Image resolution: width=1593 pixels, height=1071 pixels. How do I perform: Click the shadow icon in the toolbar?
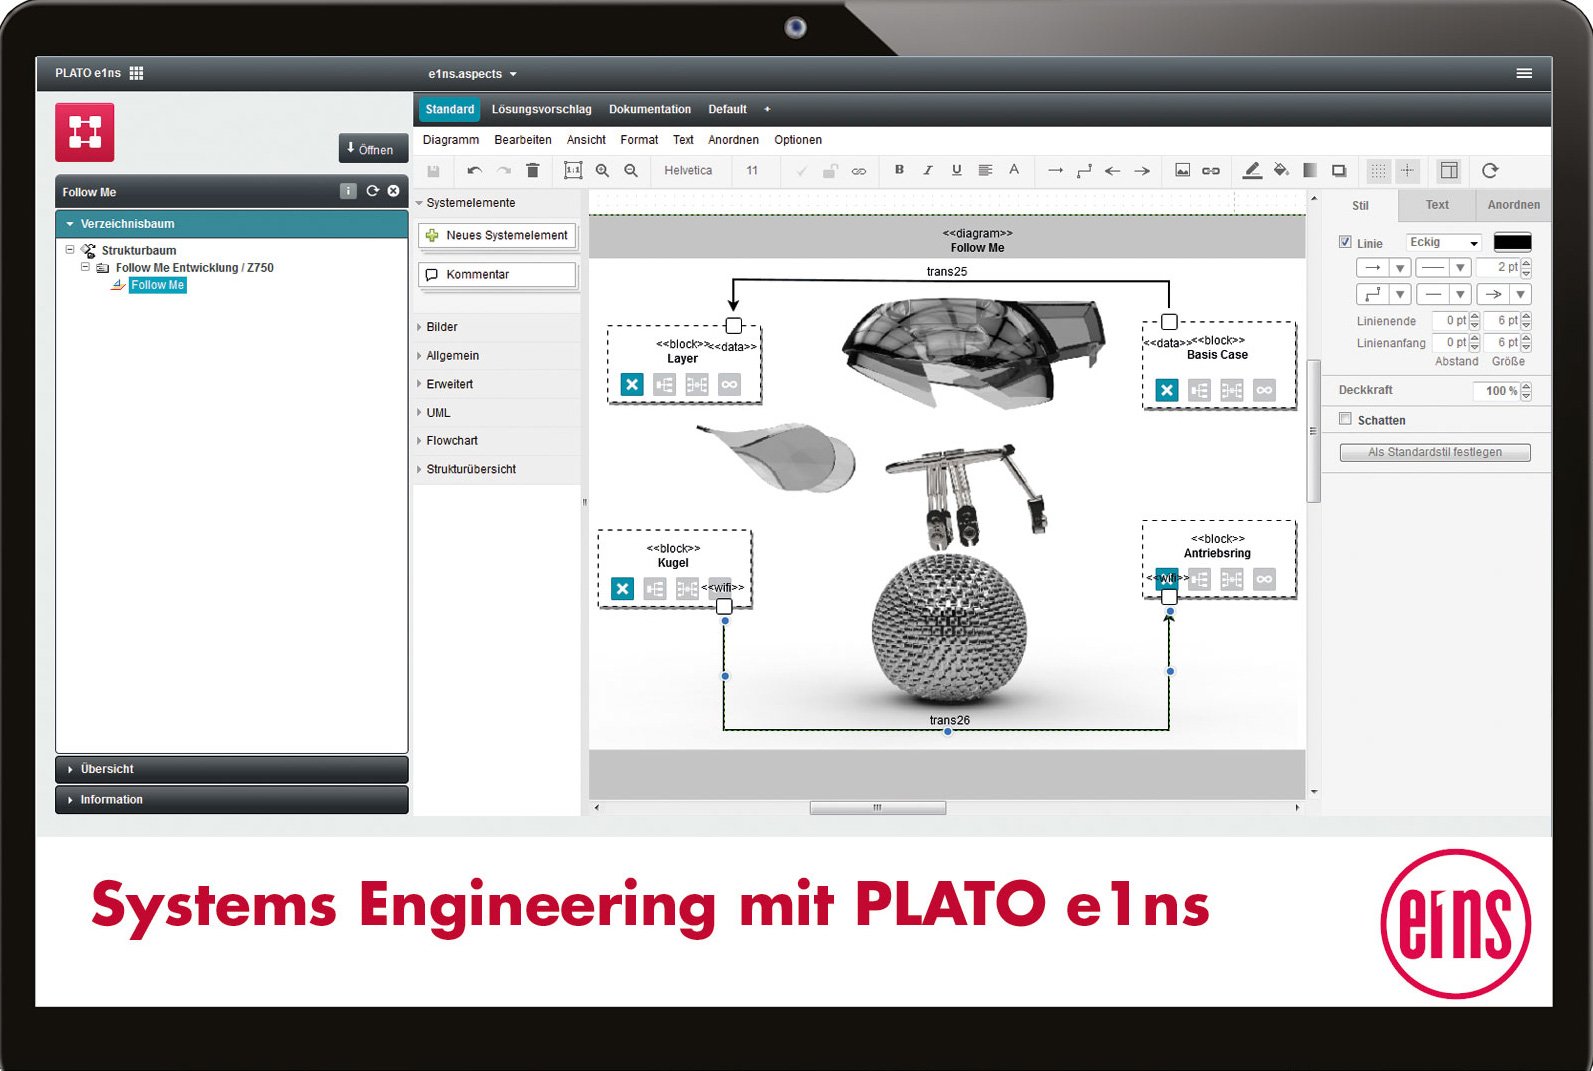tap(1339, 171)
